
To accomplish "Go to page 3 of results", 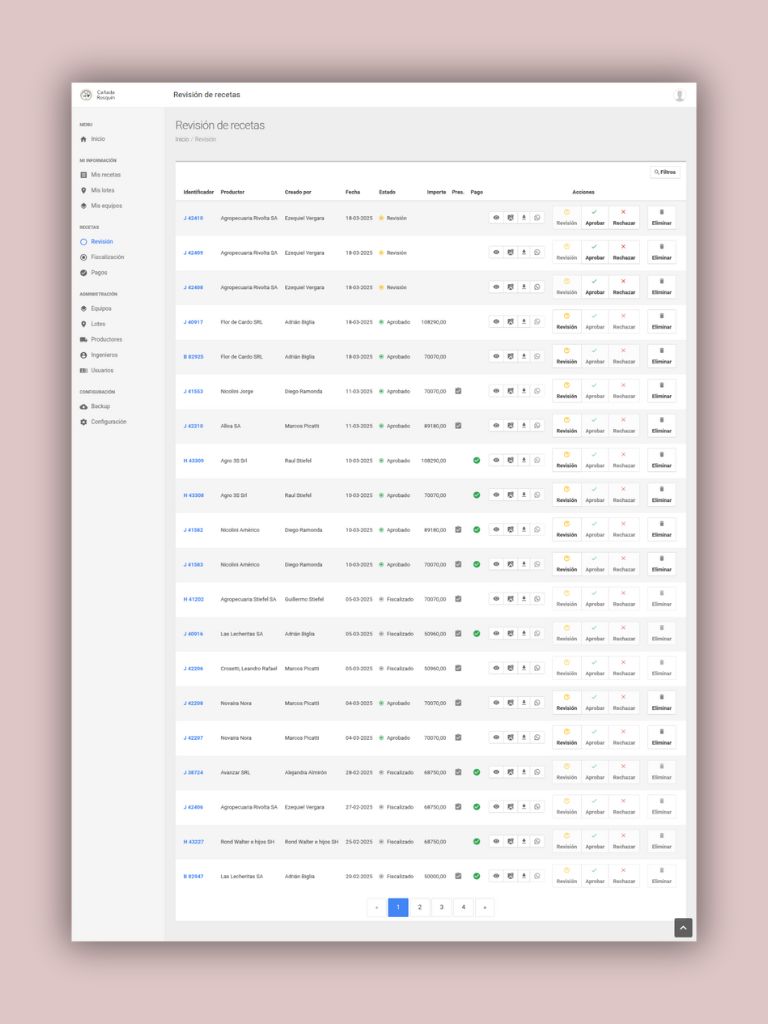I will click(441, 908).
